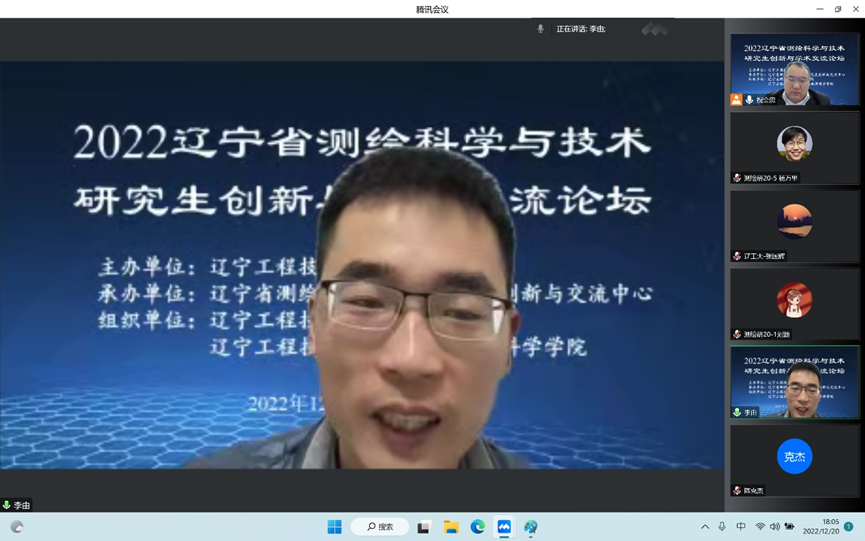Open Task View from the taskbar

pyautogui.click(x=424, y=527)
